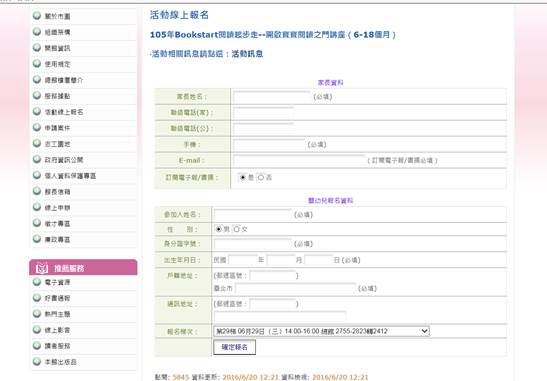
Task: Open the 志工園地 sidebar item
Action: [57, 144]
